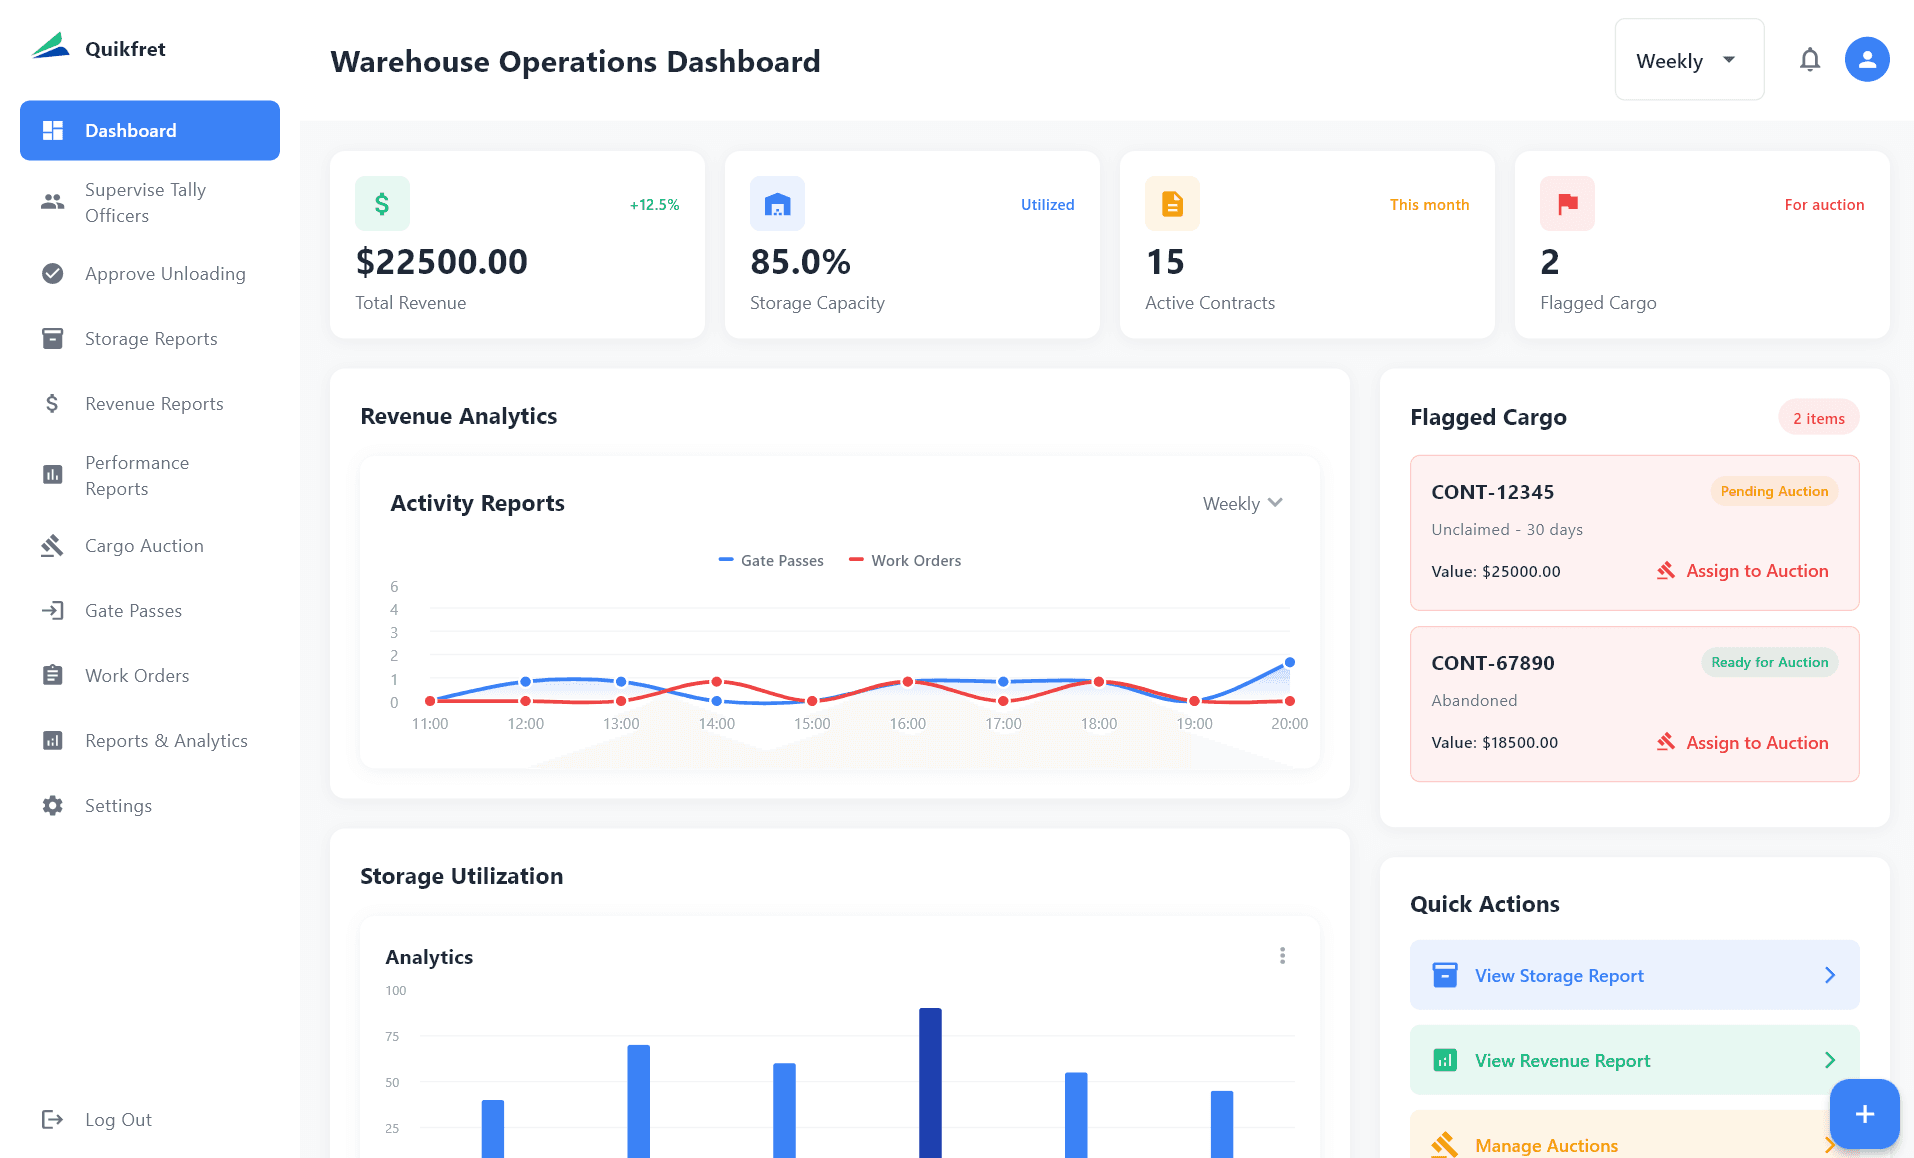This screenshot has width=1914, height=1158.
Task: Assign CONT-12345 to auction
Action: [x=1741, y=571]
